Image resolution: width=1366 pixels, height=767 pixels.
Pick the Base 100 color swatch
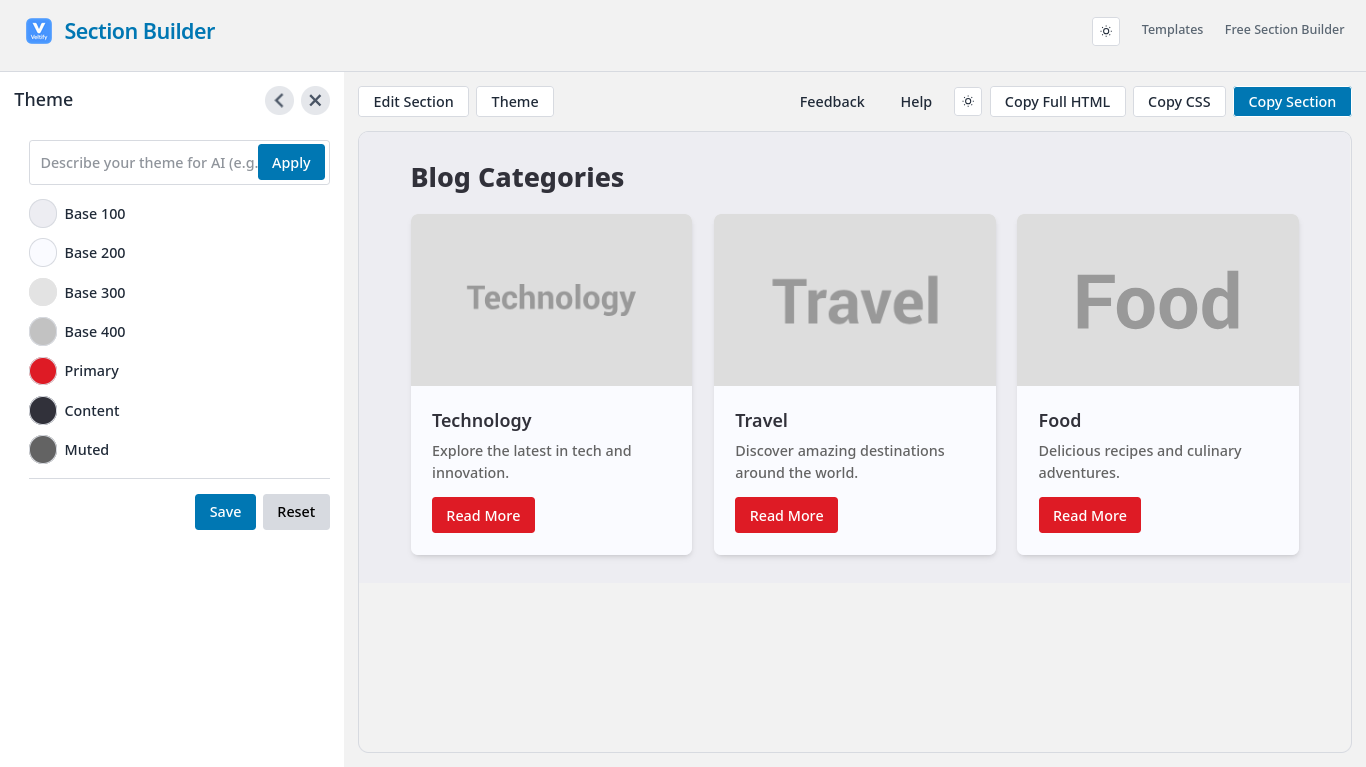pyautogui.click(x=43, y=214)
